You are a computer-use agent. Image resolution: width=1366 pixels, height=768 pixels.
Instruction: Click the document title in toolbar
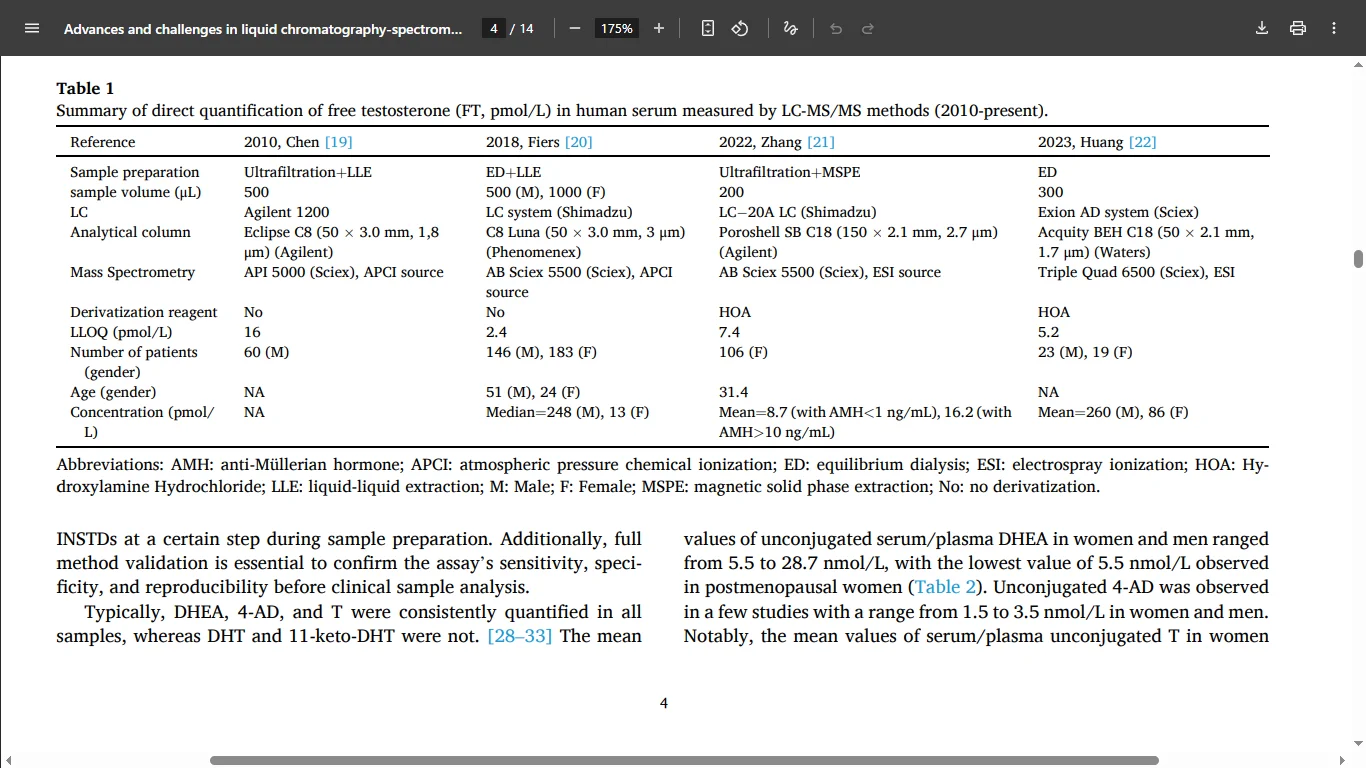click(x=263, y=28)
